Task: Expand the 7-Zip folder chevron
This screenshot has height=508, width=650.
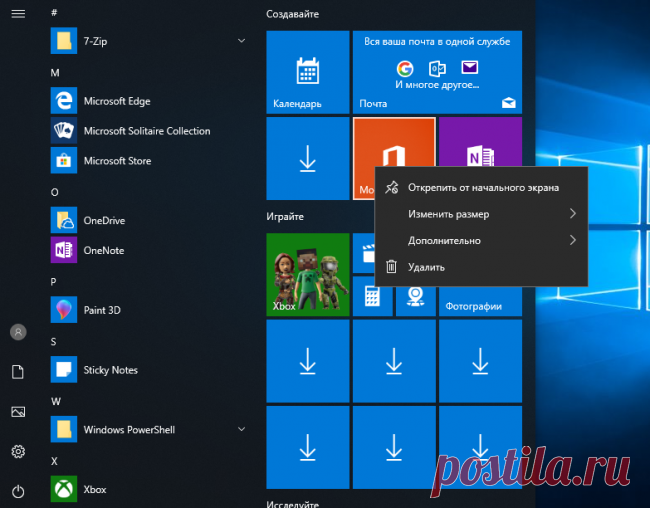Action: click(x=241, y=41)
